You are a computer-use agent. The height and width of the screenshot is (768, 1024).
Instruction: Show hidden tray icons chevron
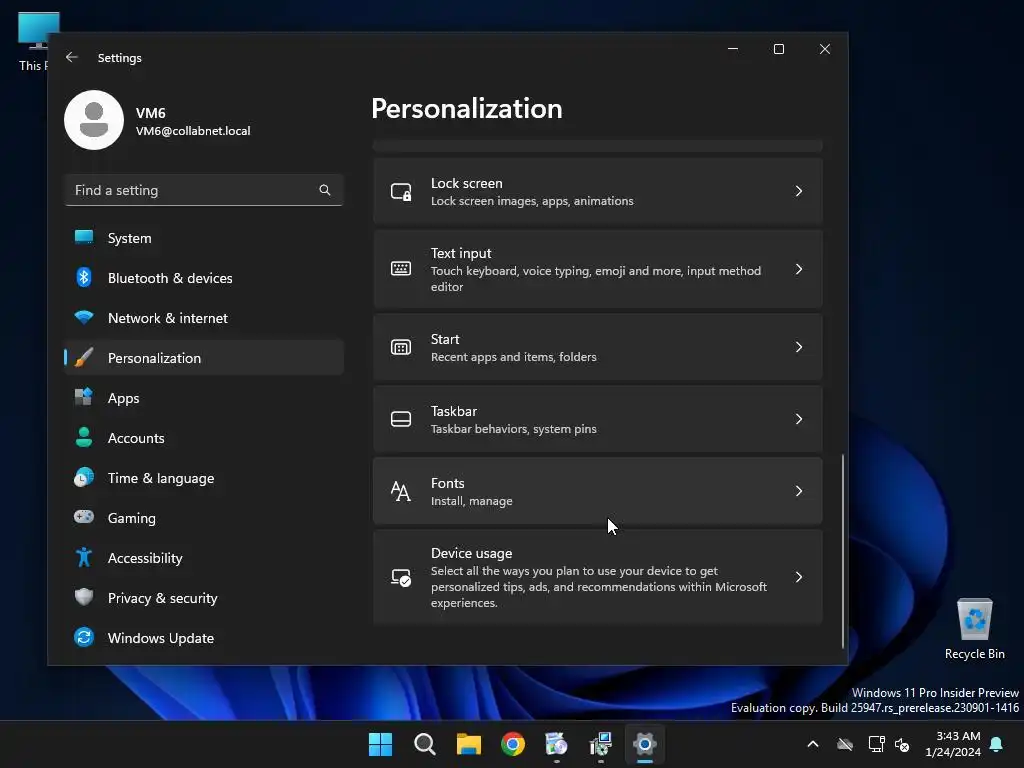click(813, 744)
